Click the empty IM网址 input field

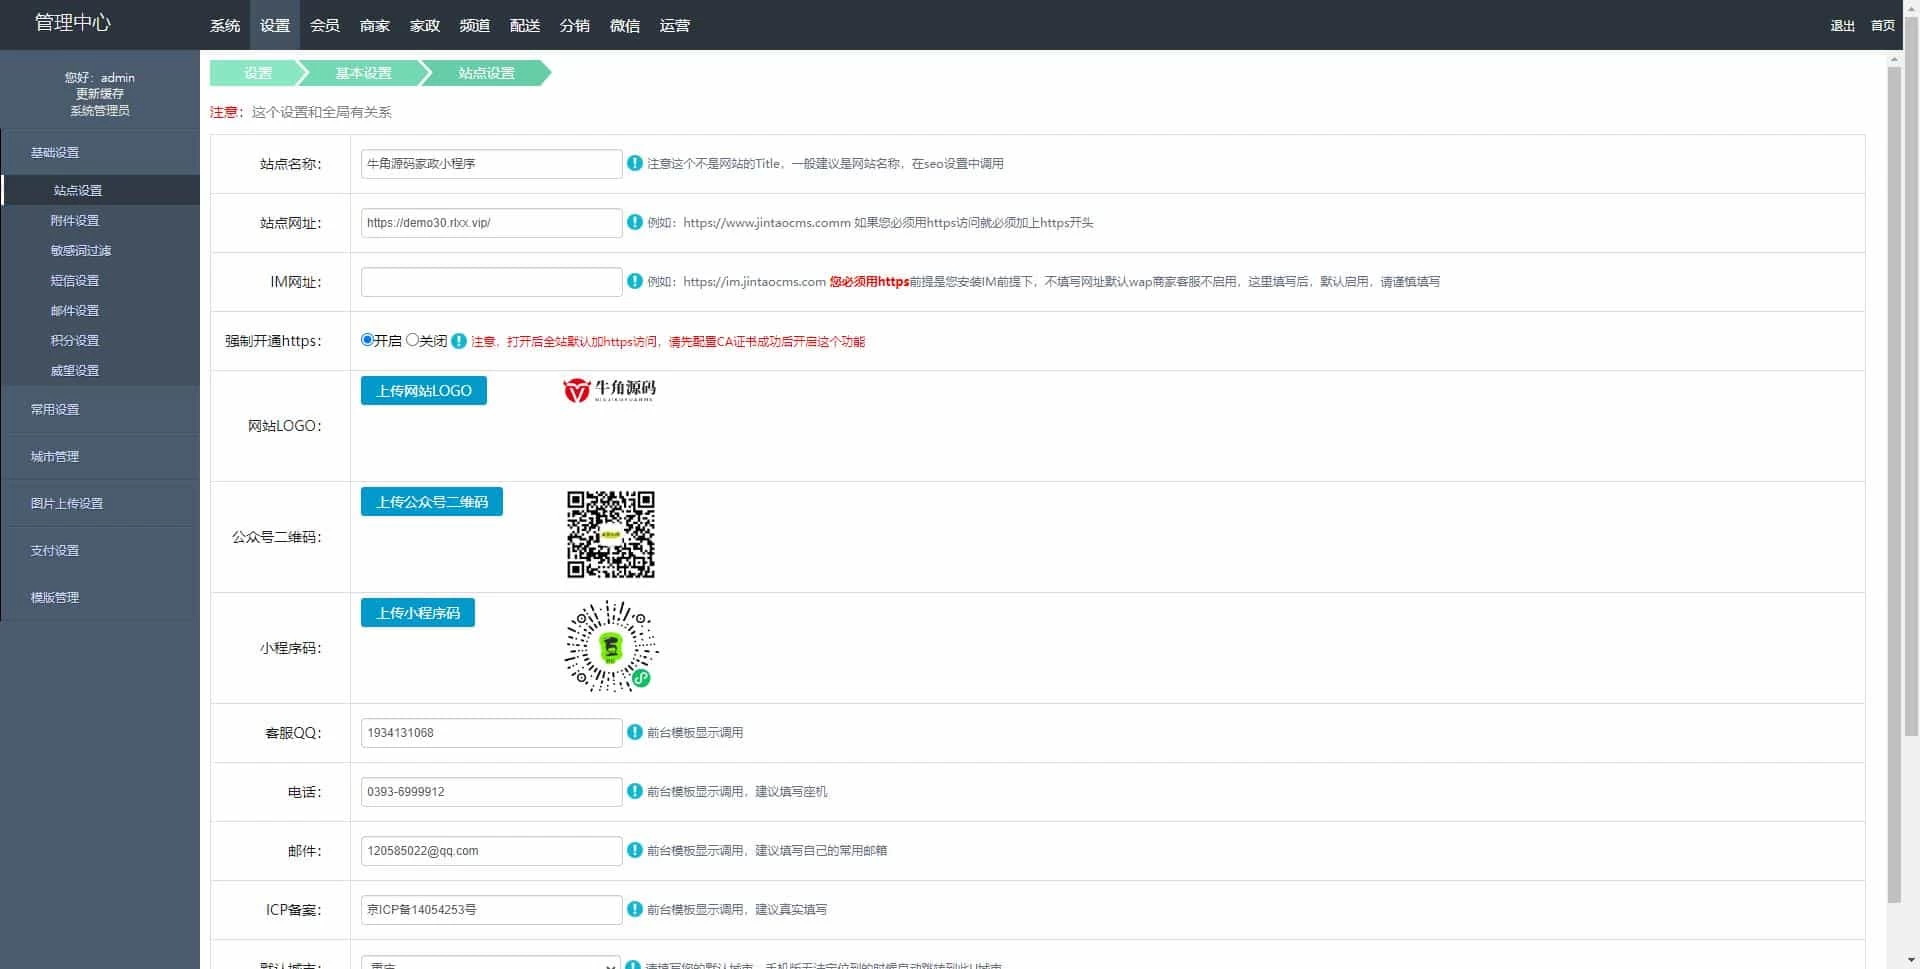pos(491,282)
